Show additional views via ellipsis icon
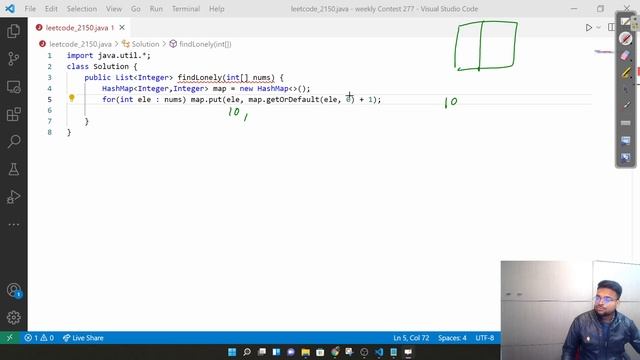Screen dimensions: 640x360 point(13,224)
